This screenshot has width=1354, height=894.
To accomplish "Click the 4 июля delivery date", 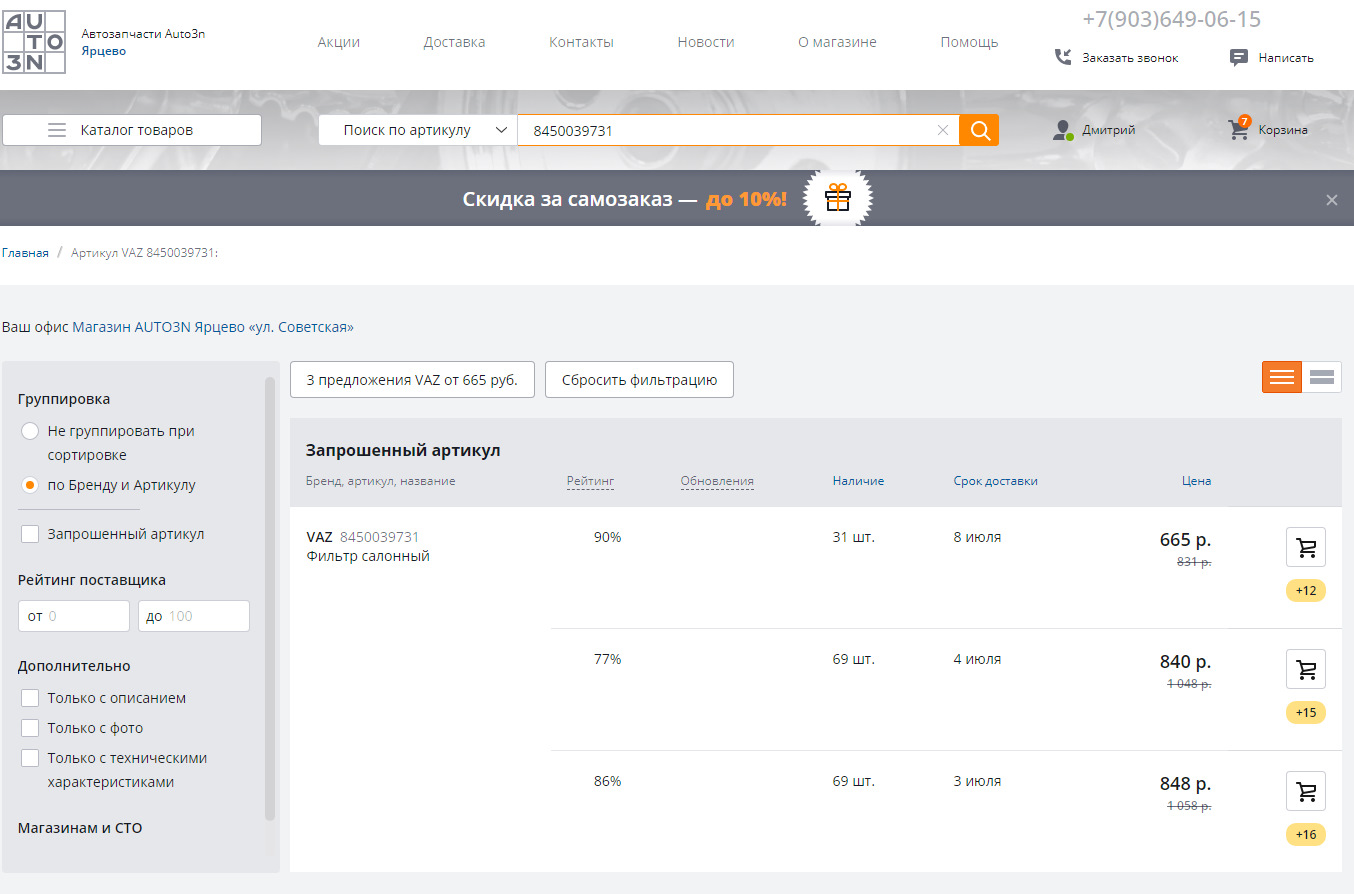I will [977, 659].
